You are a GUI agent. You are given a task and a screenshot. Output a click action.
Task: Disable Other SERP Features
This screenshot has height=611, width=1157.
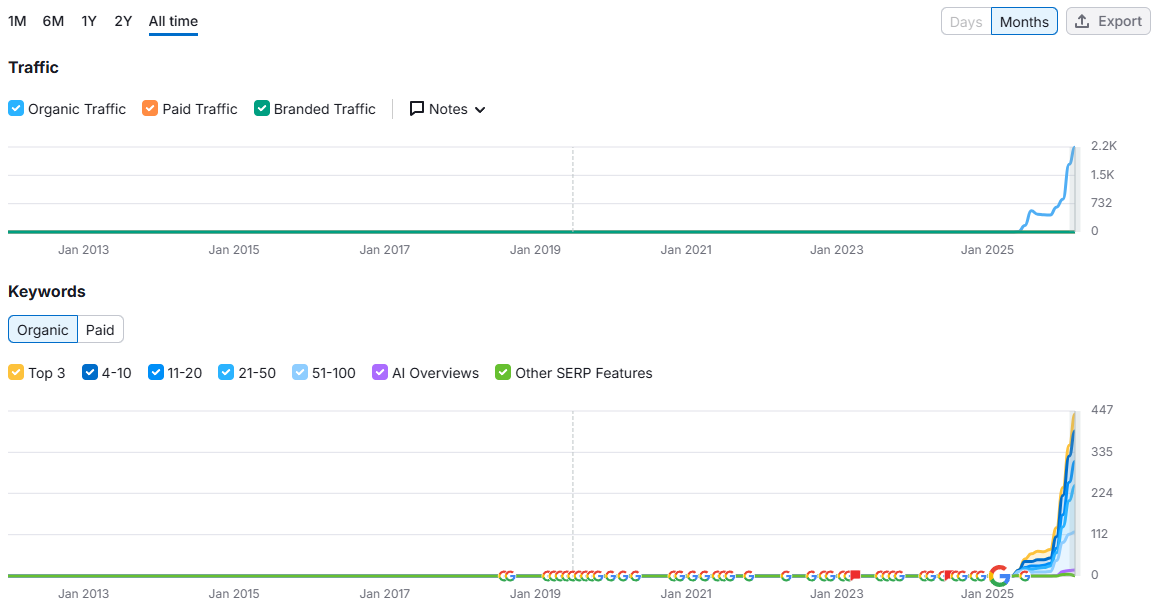(x=501, y=372)
